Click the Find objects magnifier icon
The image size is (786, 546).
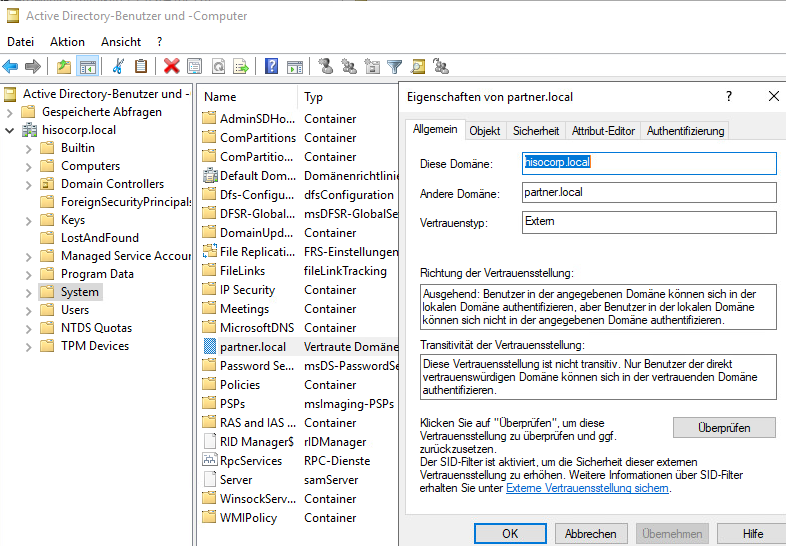(418, 66)
